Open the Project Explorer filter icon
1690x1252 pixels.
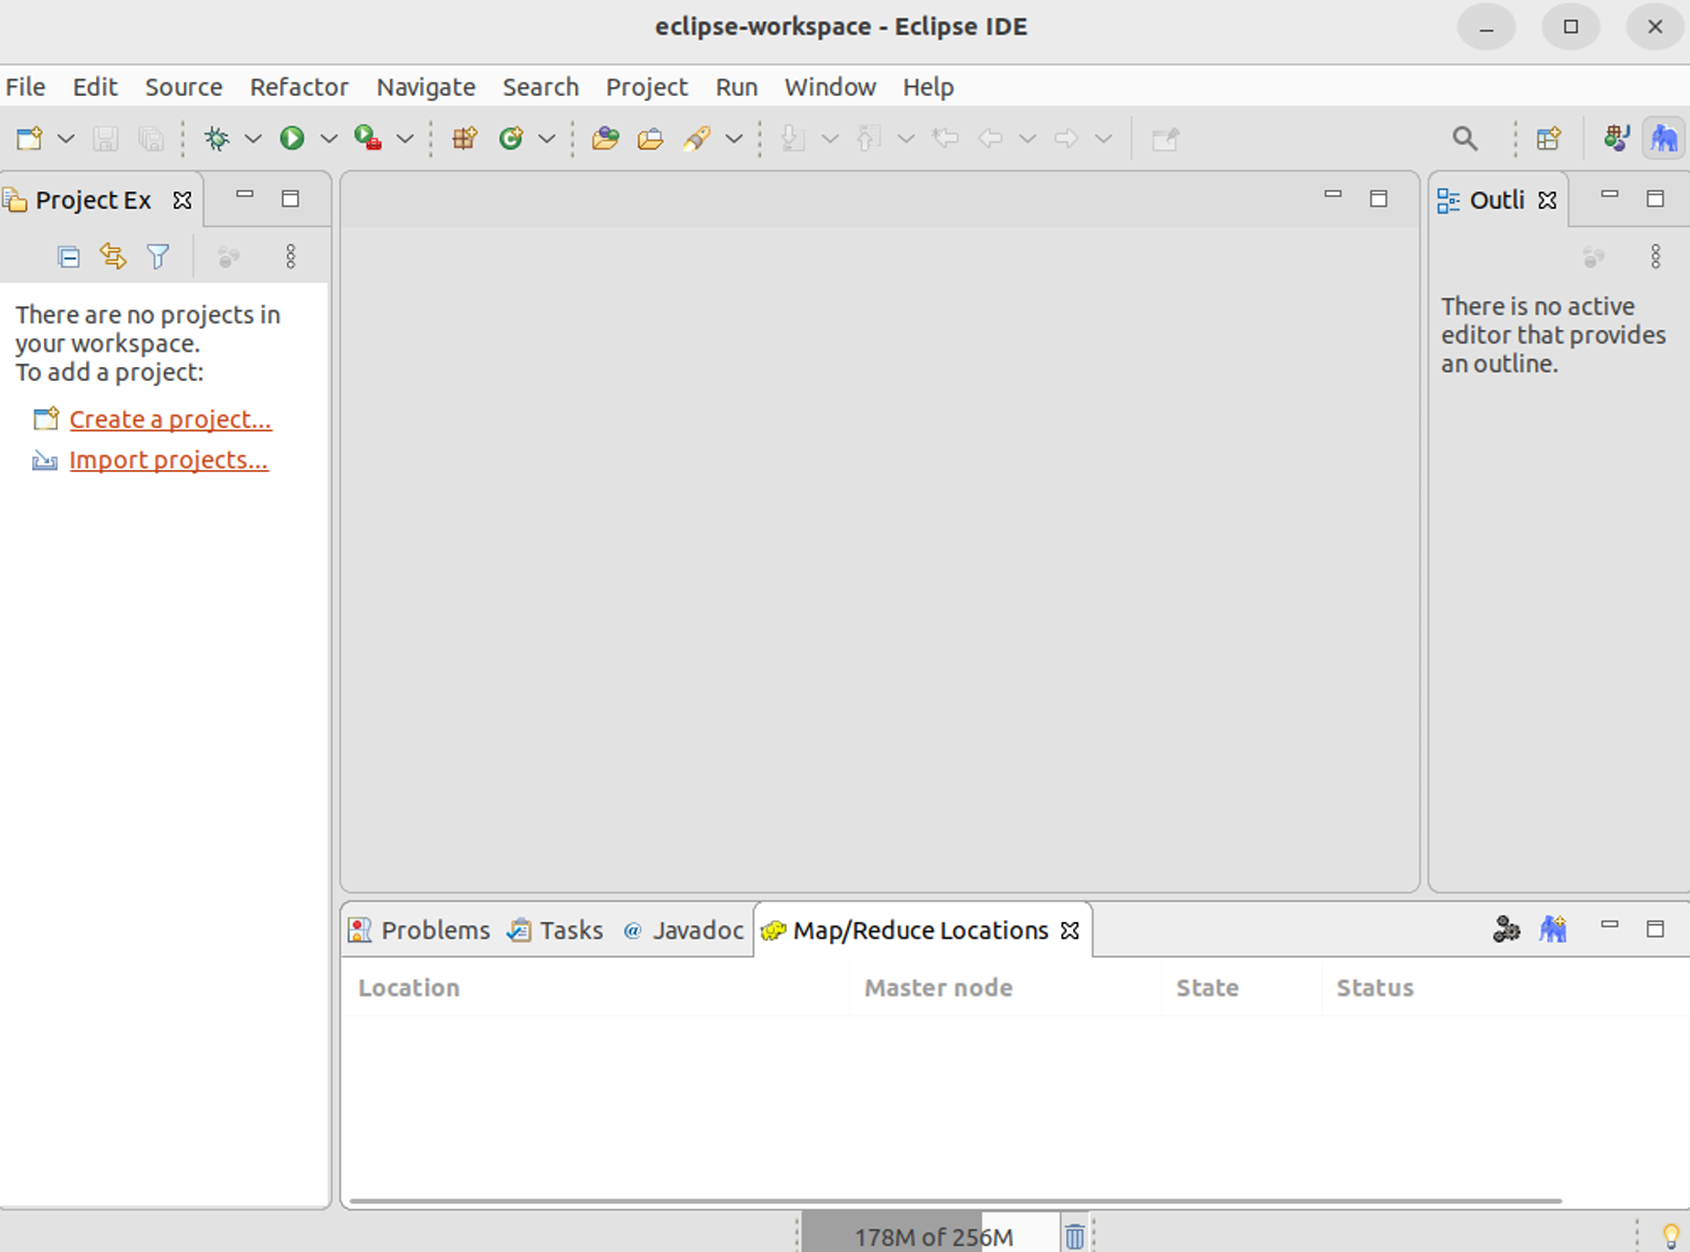point(158,257)
